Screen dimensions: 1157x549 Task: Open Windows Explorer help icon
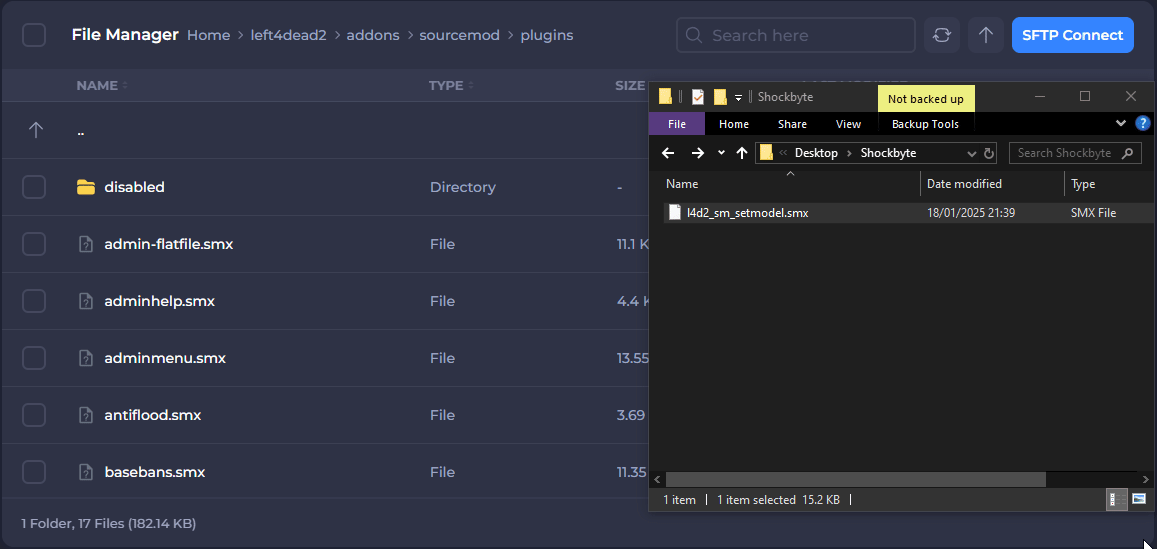(x=1143, y=124)
